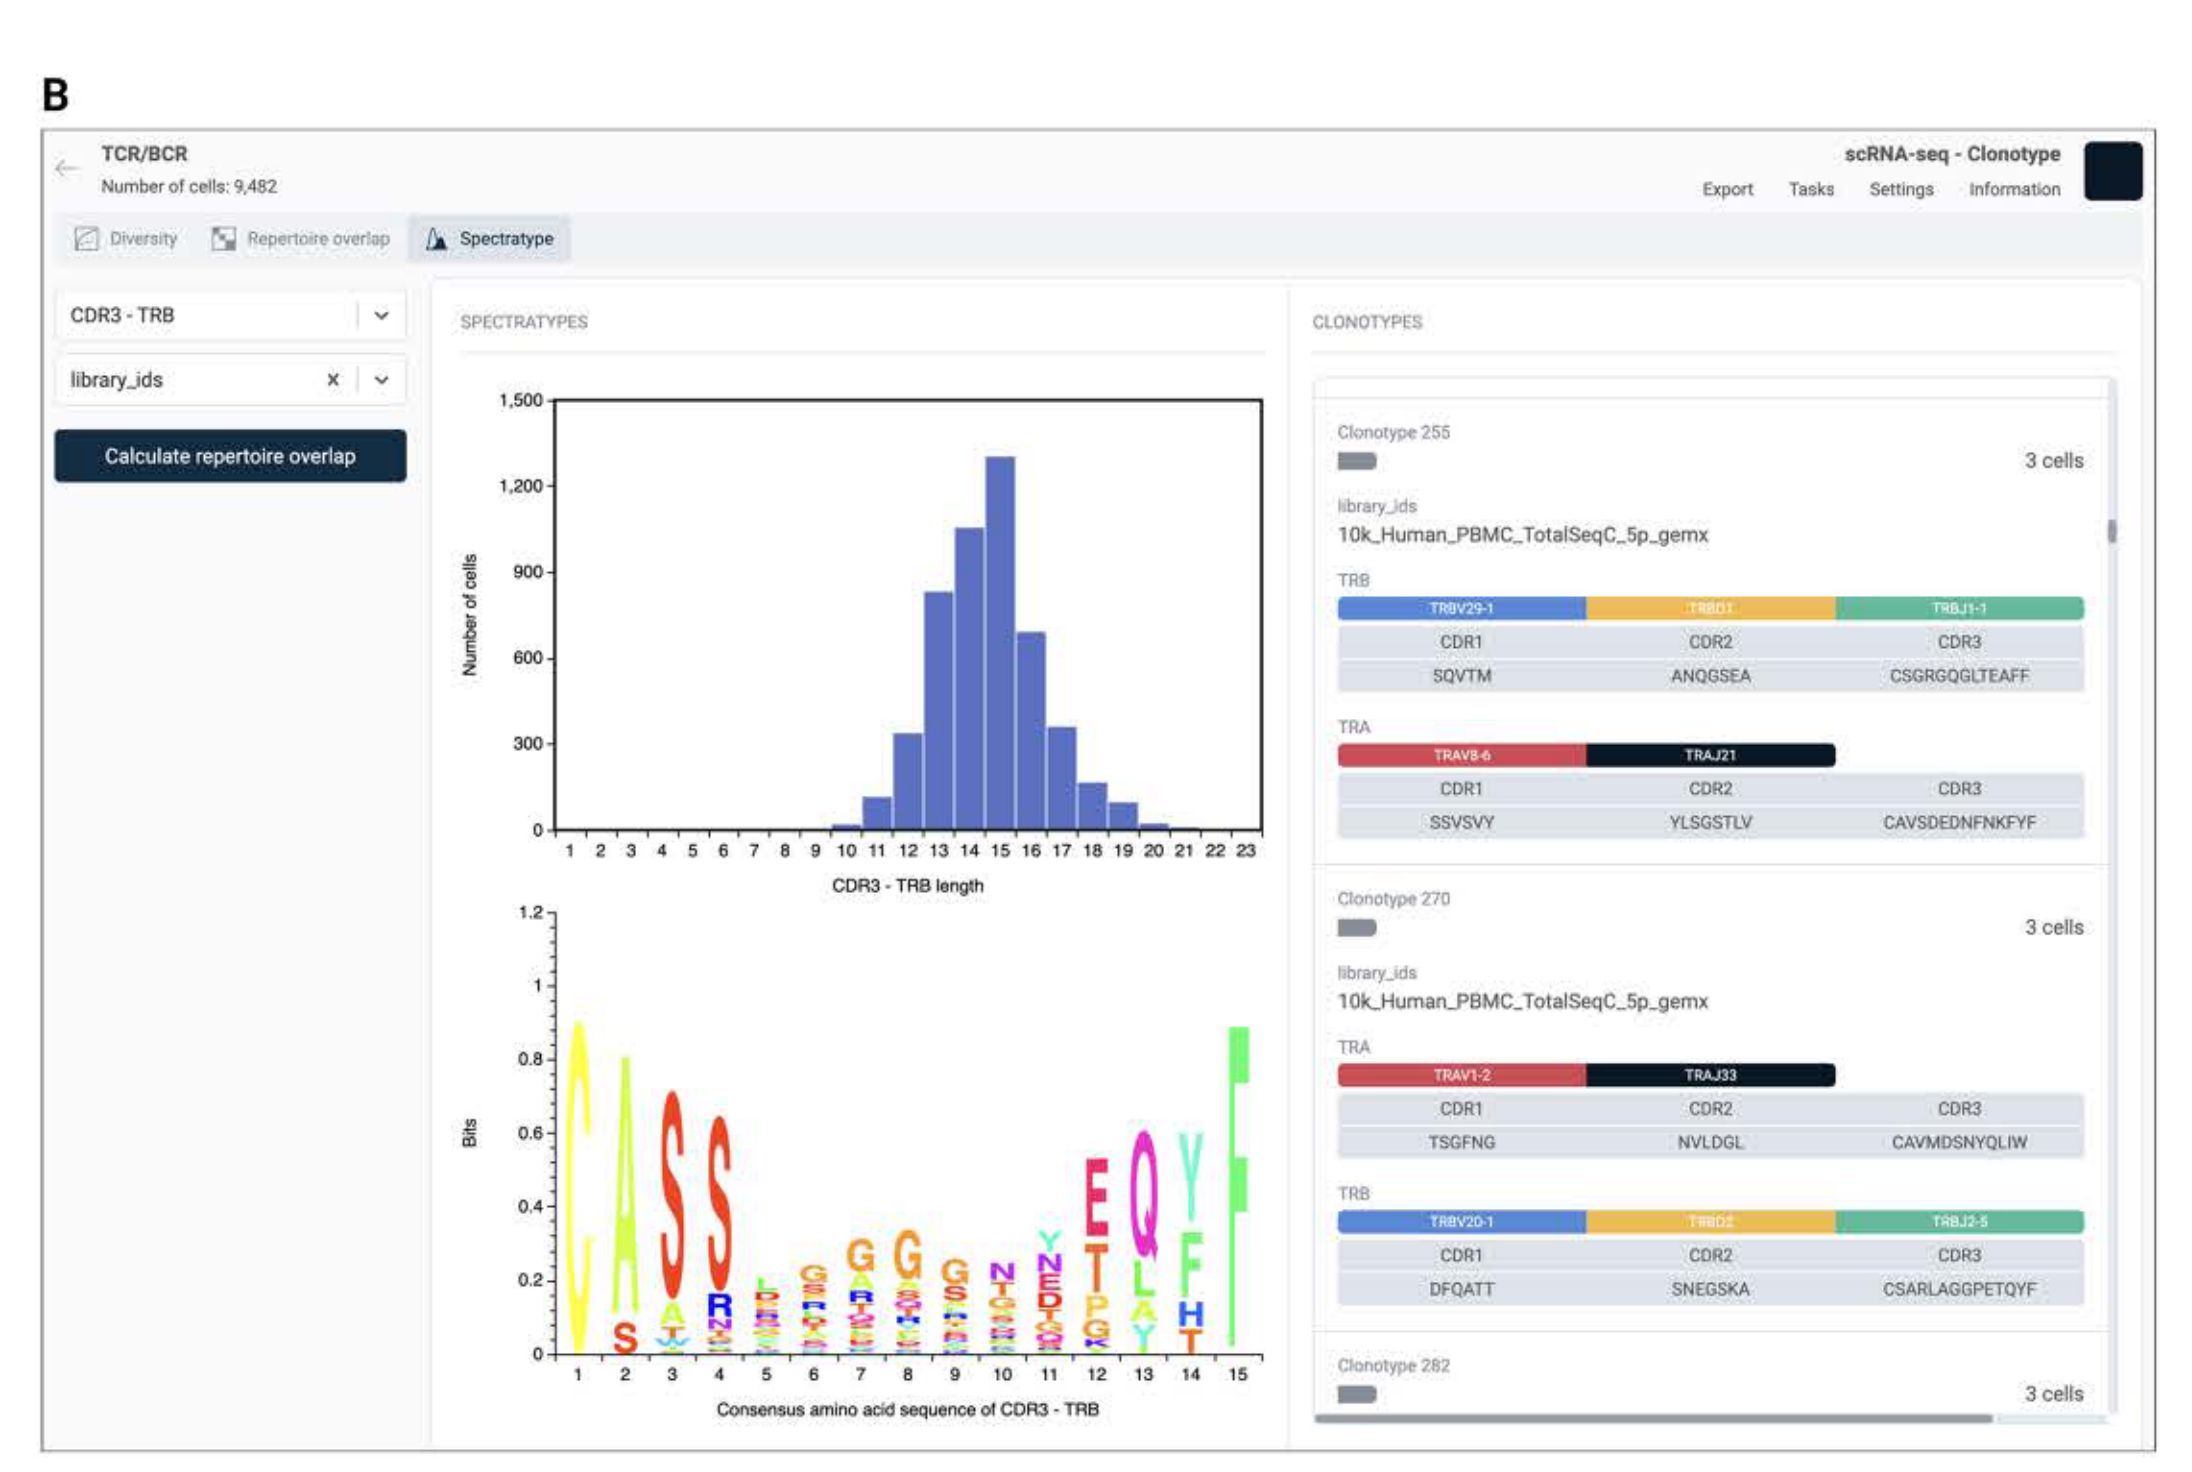Click the dark profile square icon
The width and height of the screenshot is (2192, 1472).
(x=2112, y=171)
